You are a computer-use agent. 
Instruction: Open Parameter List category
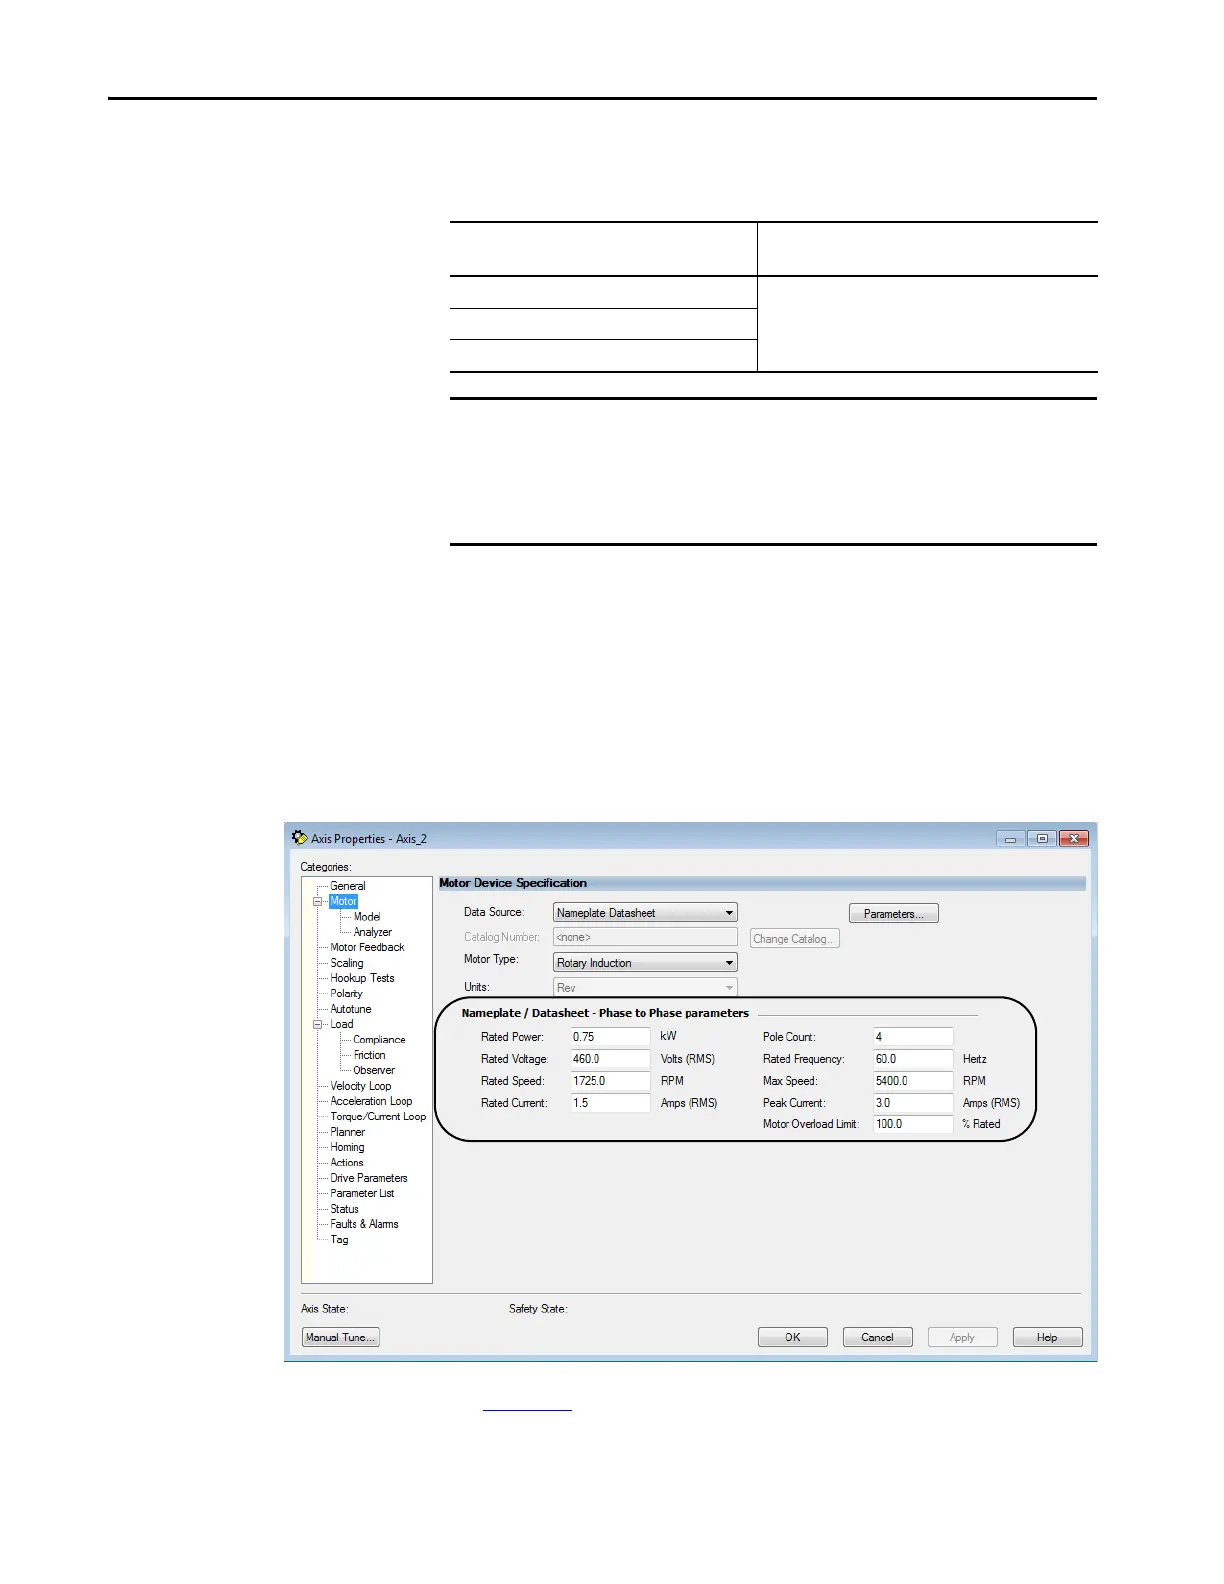362,1194
